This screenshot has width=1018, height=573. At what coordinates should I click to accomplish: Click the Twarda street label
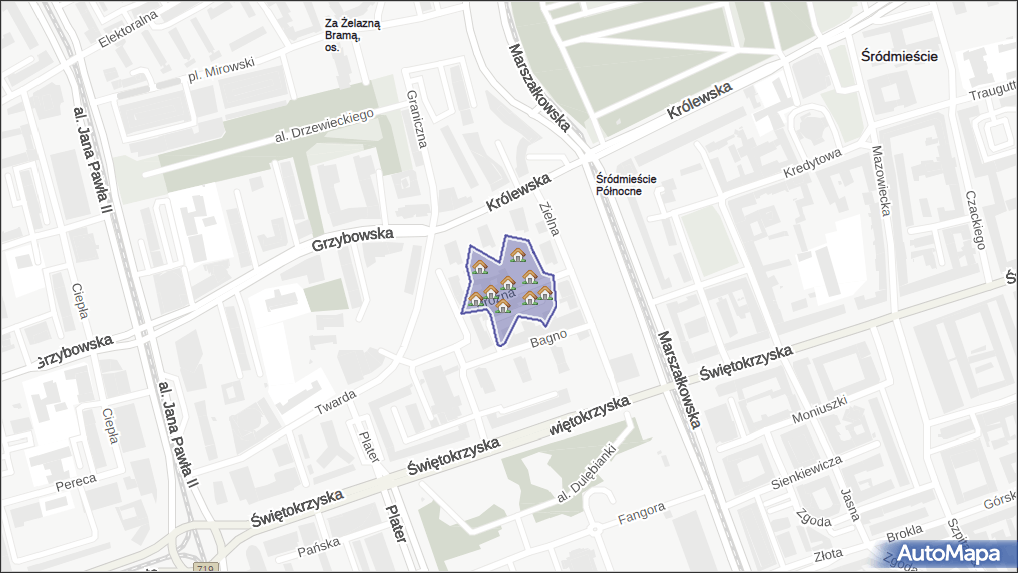coord(336,402)
